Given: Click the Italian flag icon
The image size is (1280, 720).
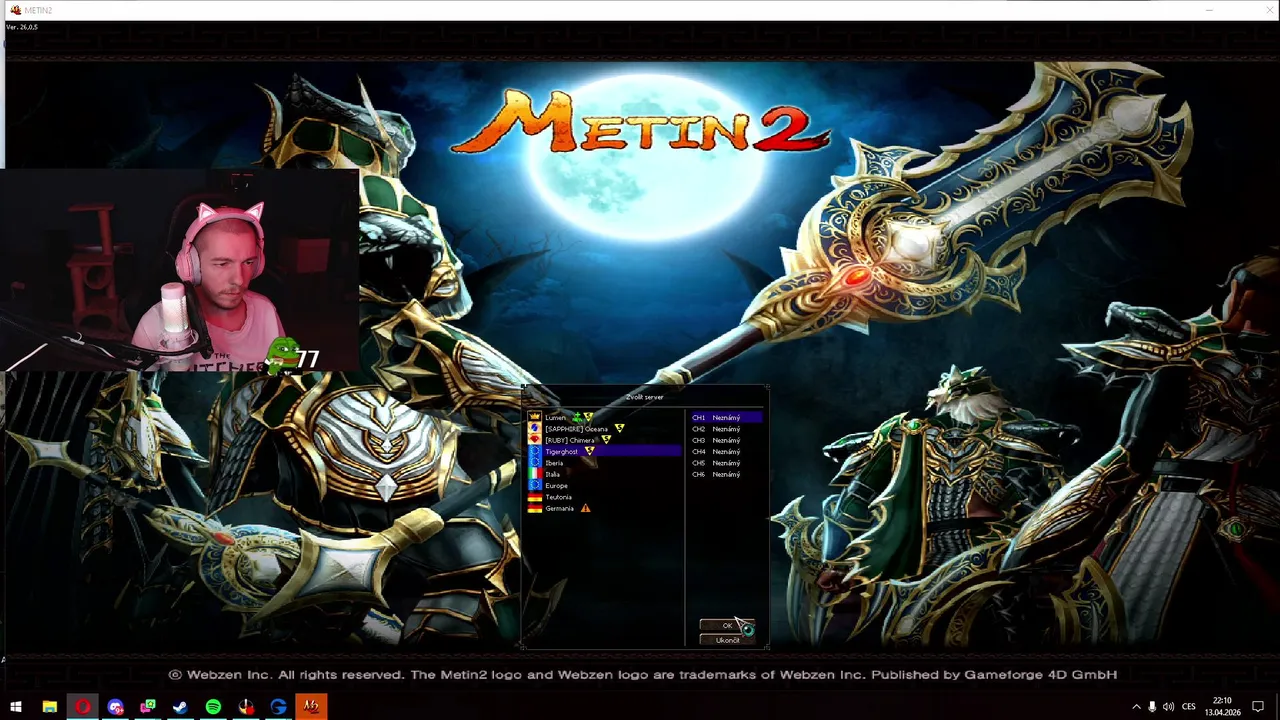Looking at the screenshot, I should tap(535, 474).
